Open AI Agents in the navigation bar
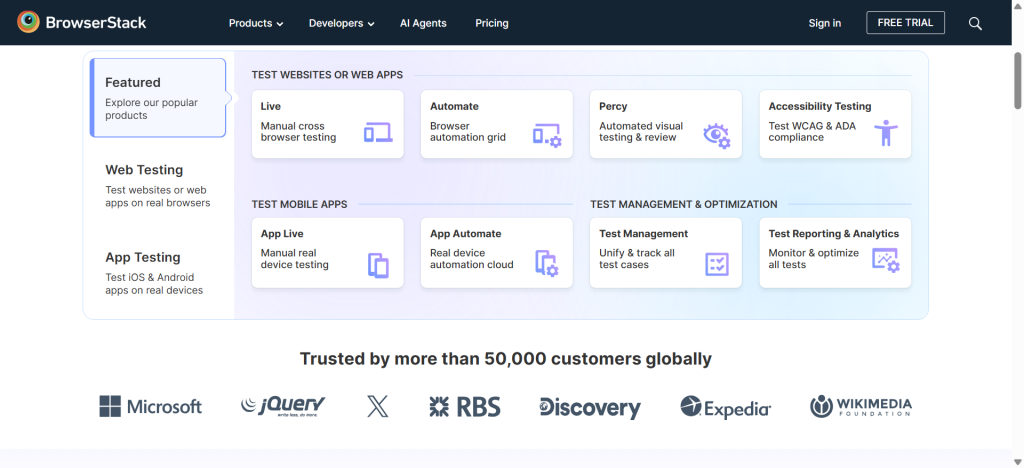 (x=423, y=23)
